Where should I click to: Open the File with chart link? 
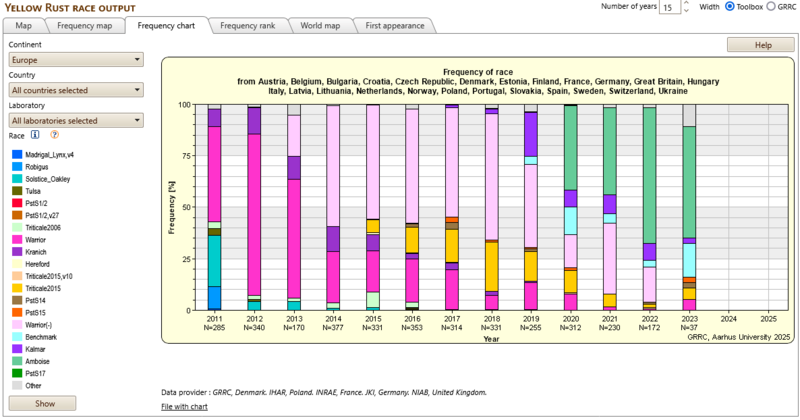[184, 407]
